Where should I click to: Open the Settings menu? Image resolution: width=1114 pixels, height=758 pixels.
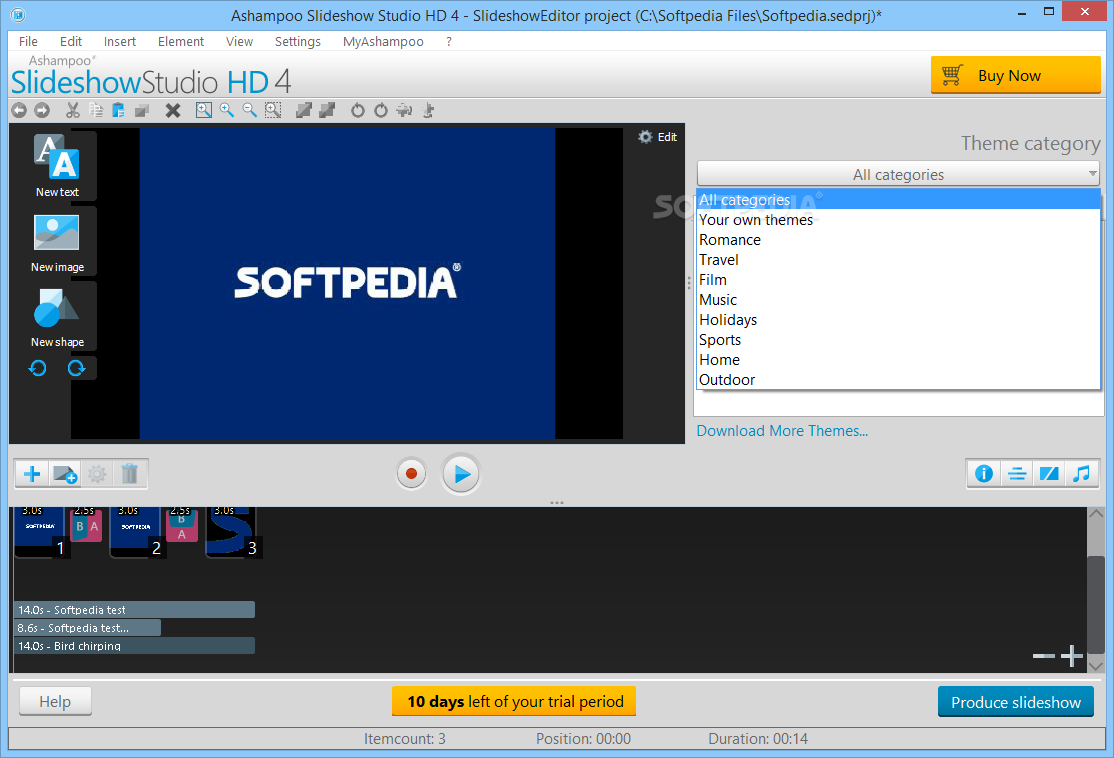[x=298, y=41]
